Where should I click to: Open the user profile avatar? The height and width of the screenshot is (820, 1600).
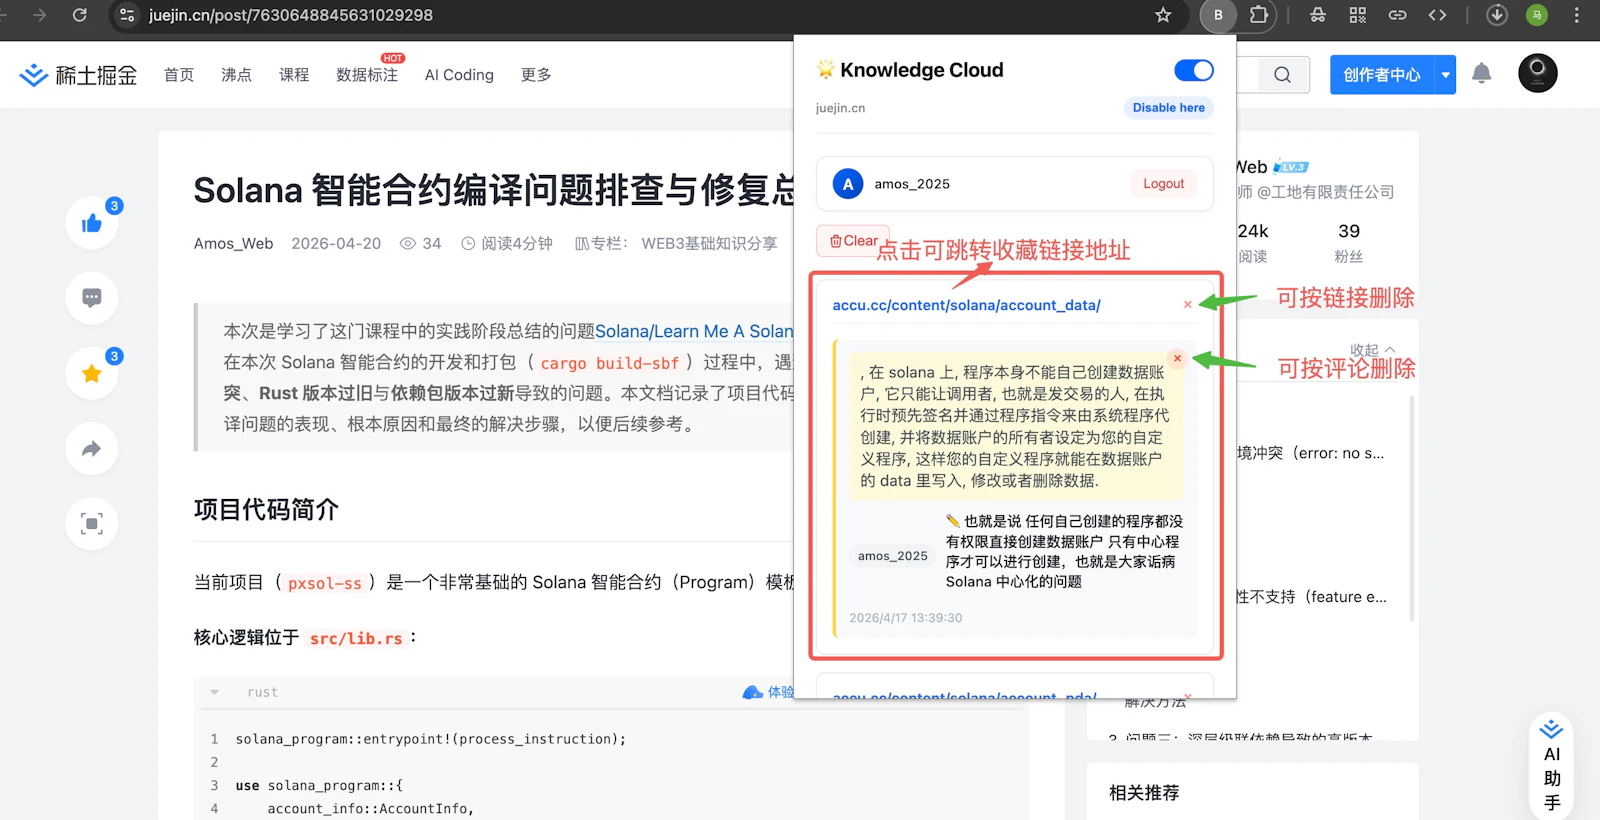coord(1537,73)
